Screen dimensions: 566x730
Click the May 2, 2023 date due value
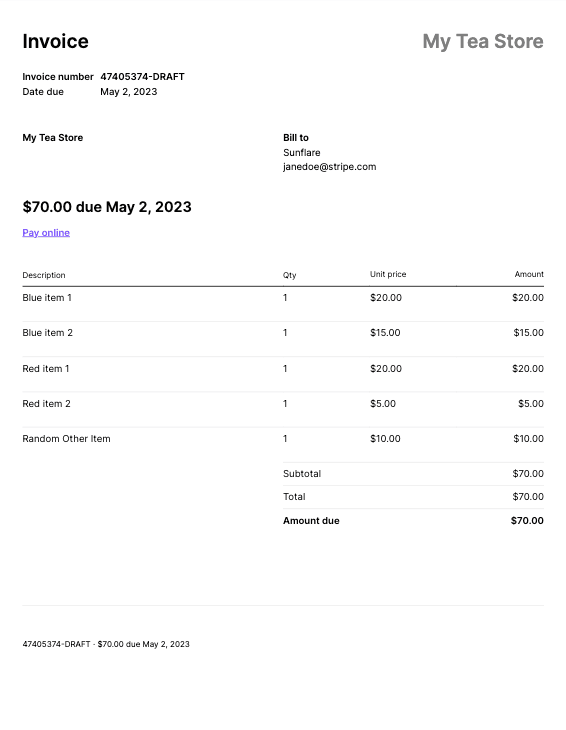pyautogui.click(x=128, y=92)
